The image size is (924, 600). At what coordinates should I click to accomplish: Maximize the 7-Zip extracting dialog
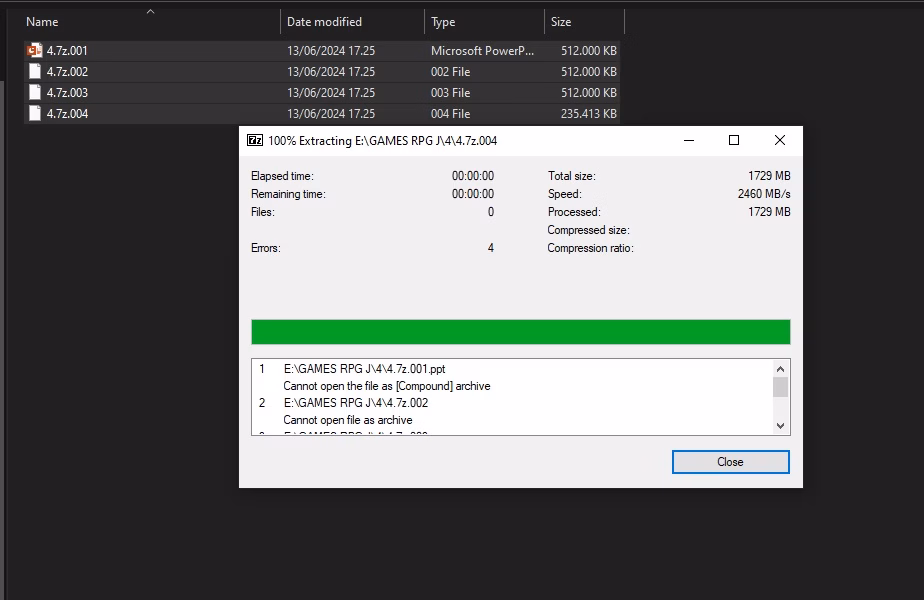click(x=734, y=140)
